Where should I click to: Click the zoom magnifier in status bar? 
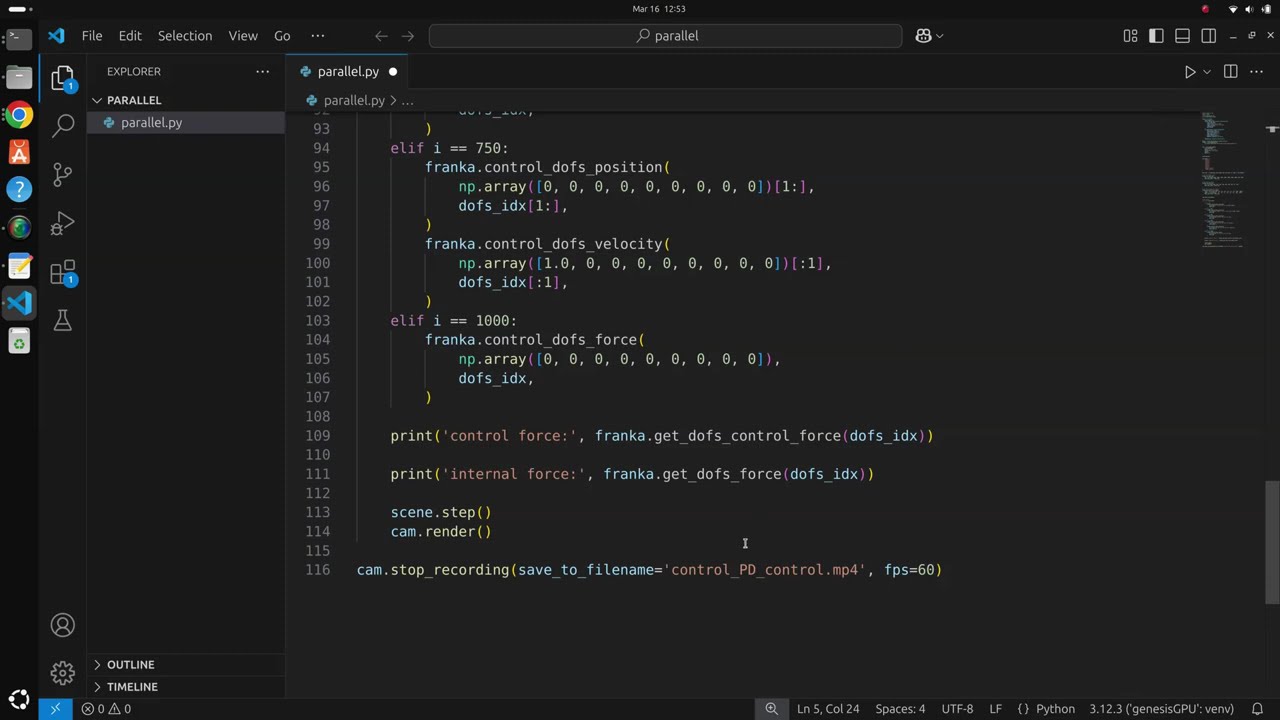pyautogui.click(x=771, y=709)
